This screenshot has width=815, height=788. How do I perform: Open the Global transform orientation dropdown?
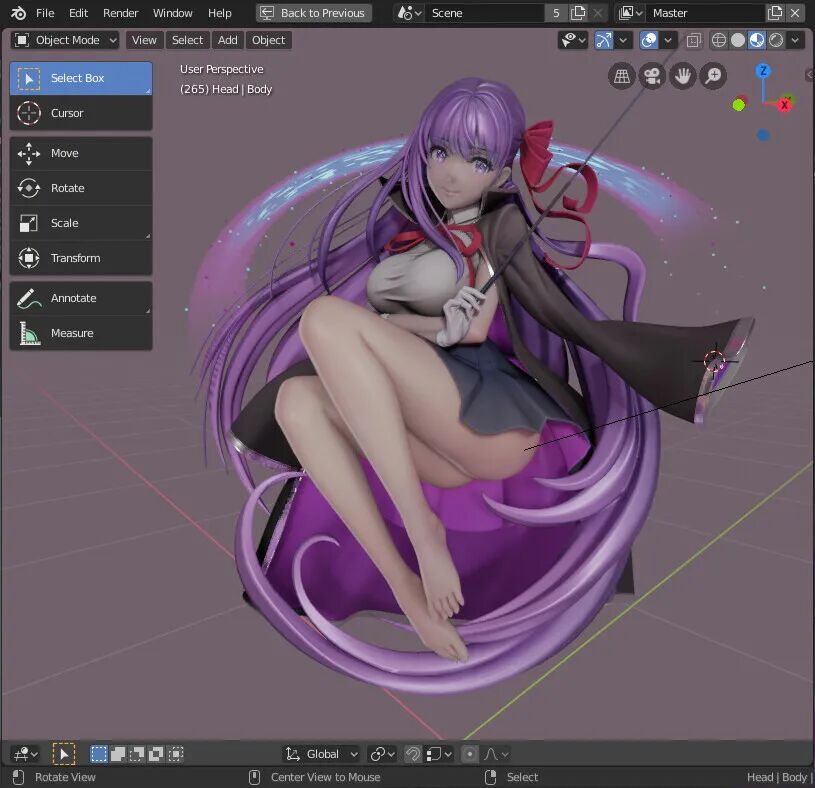pyautogui.click(x=321, y=754)
